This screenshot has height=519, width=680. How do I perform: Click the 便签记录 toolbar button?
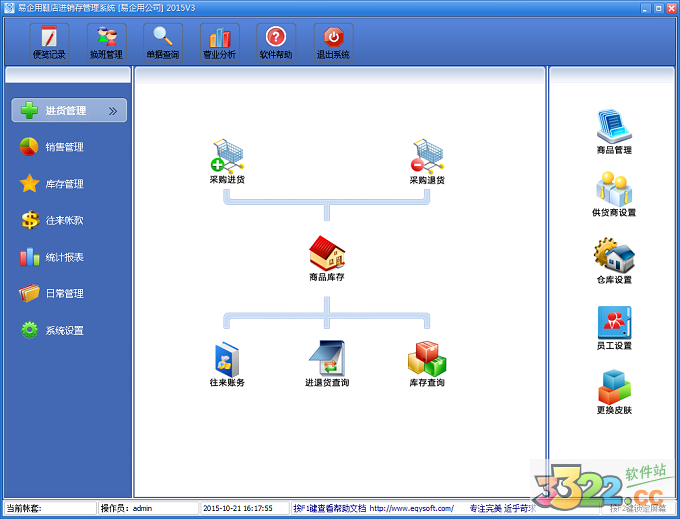point(49,42)
